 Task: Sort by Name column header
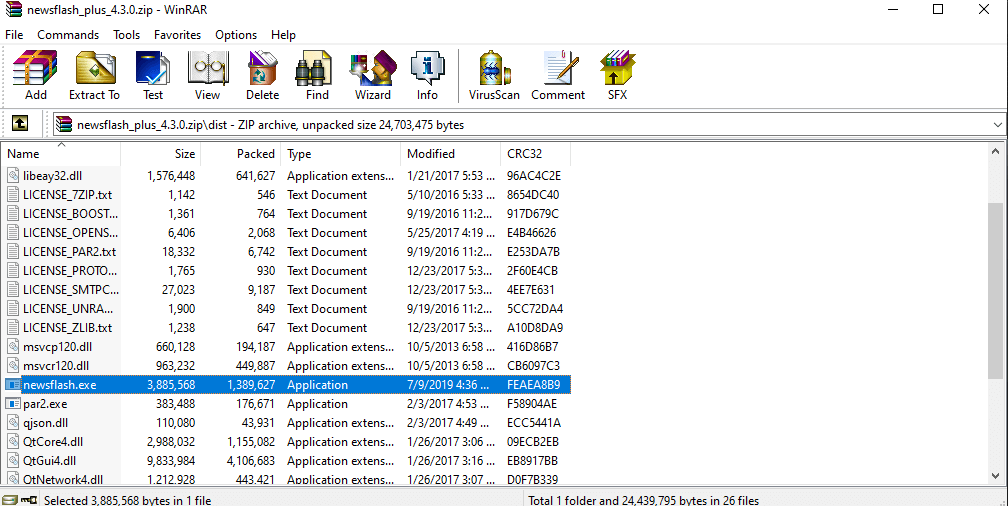(61, 154)
